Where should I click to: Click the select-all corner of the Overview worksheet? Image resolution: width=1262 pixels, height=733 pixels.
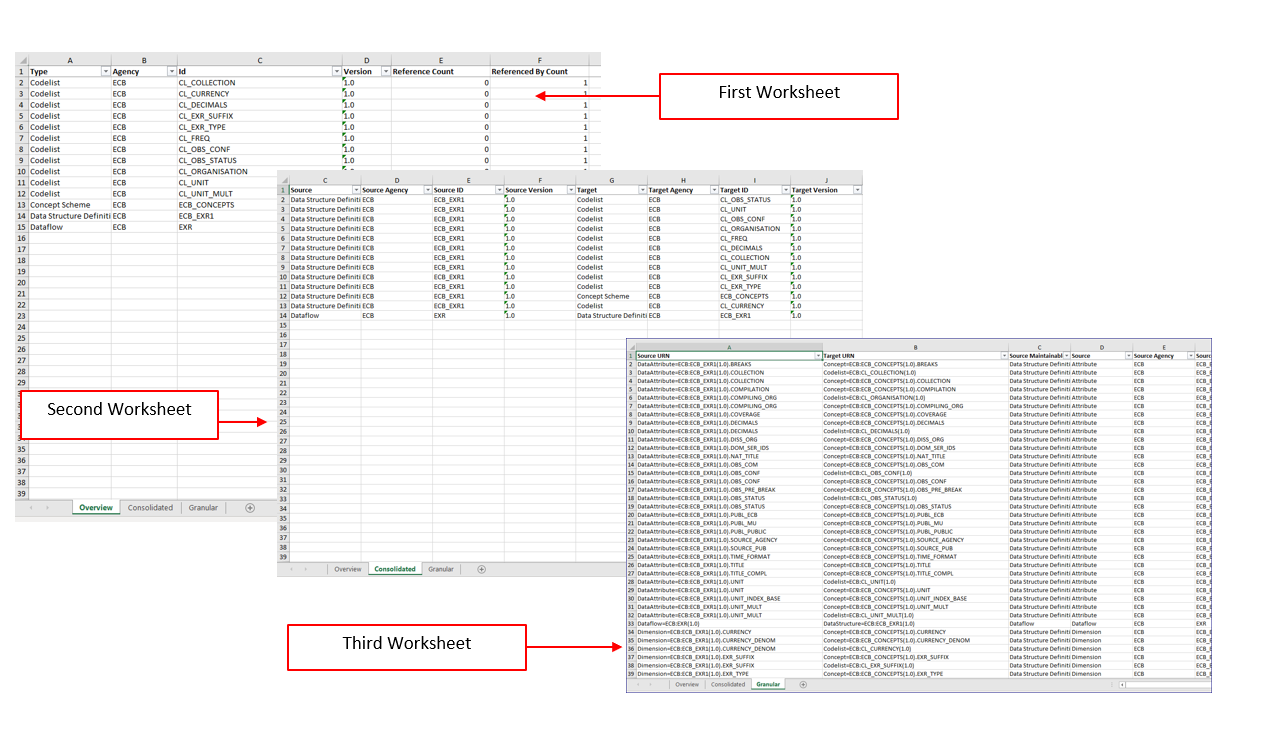click(22, 61)
